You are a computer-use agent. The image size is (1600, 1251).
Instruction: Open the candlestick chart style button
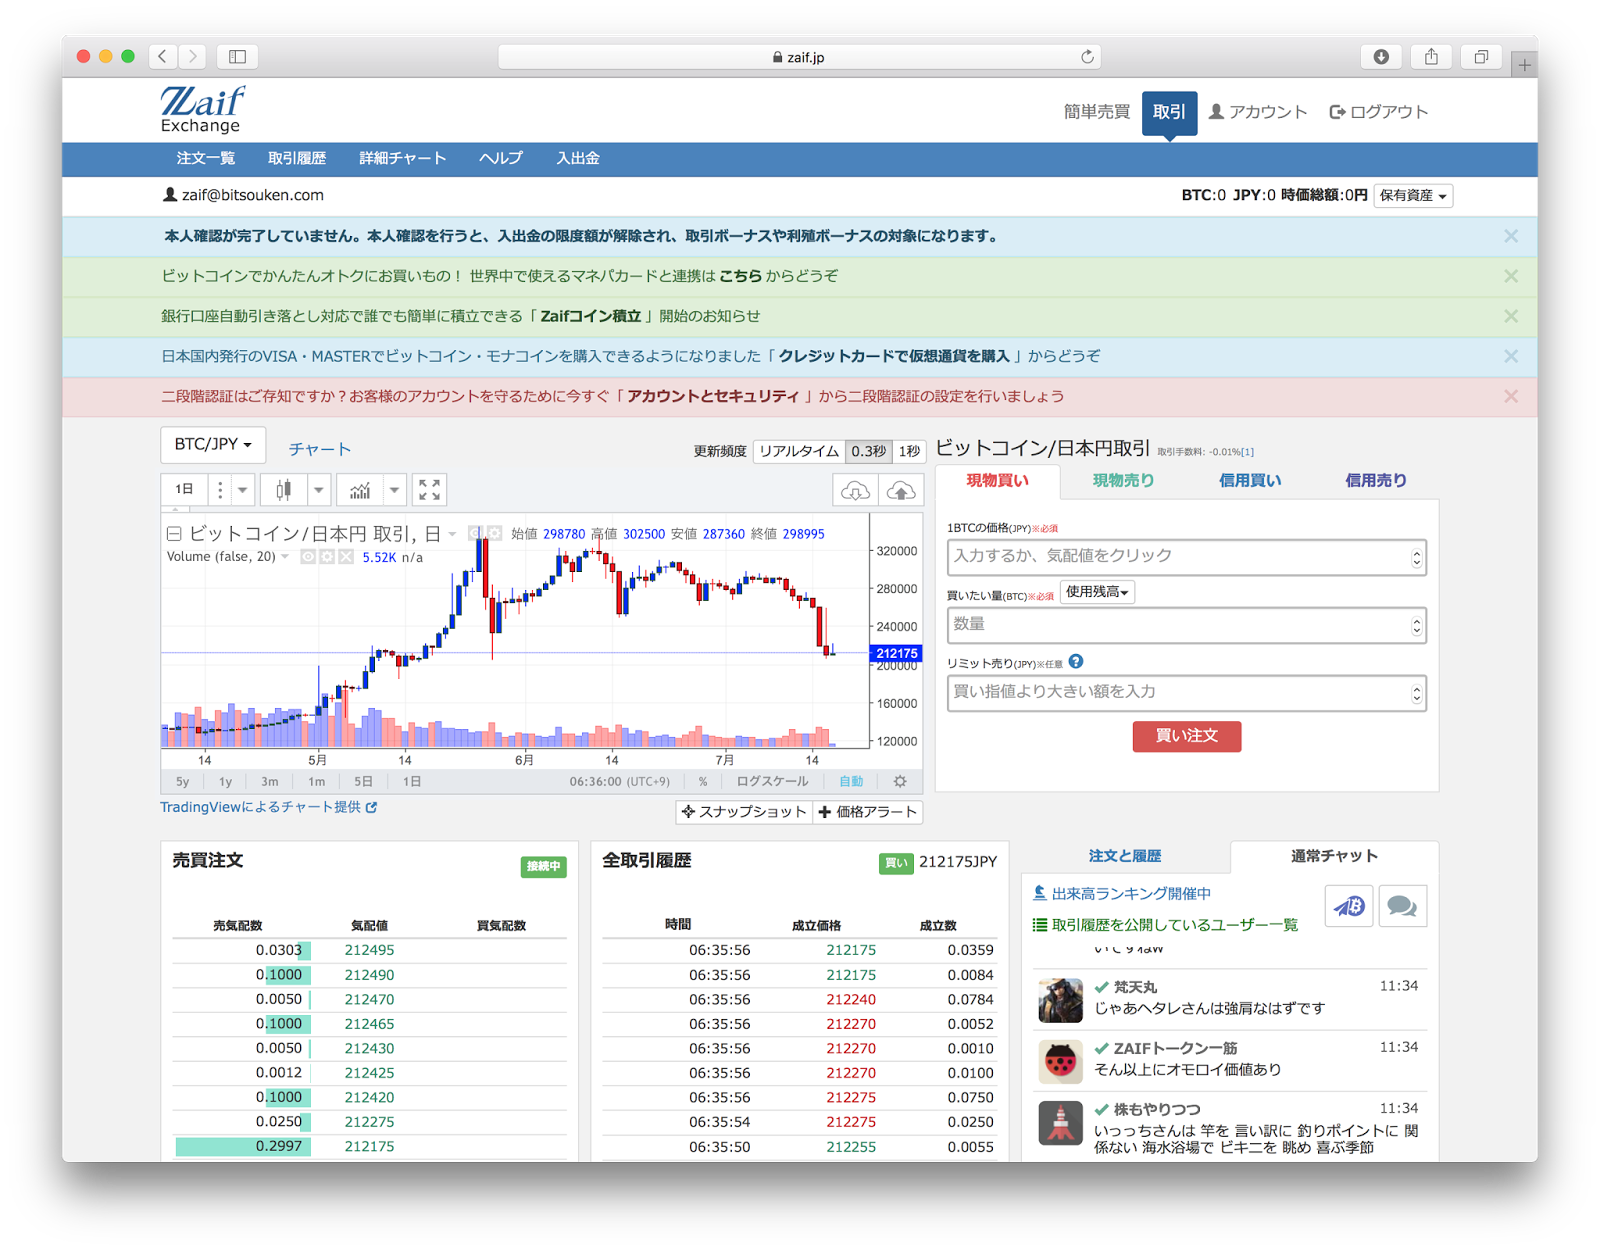coord(284,490)
